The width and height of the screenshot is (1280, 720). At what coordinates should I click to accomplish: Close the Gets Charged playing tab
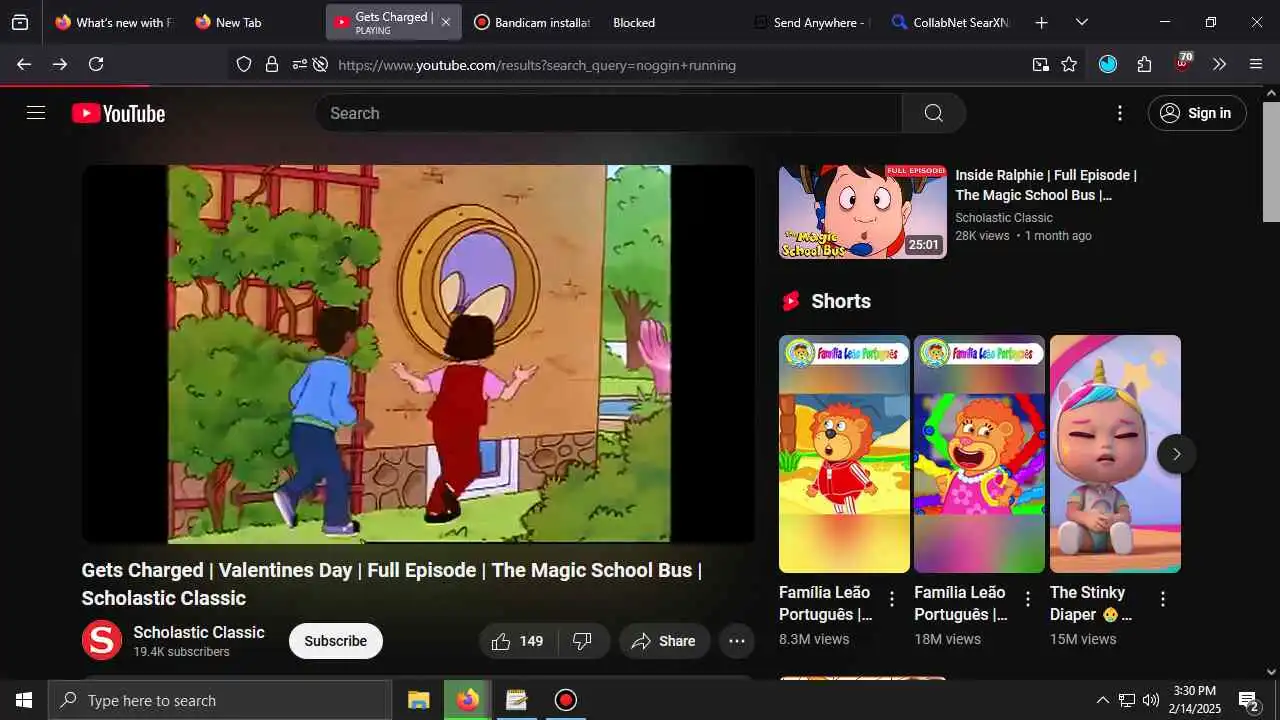coord(446,22)
